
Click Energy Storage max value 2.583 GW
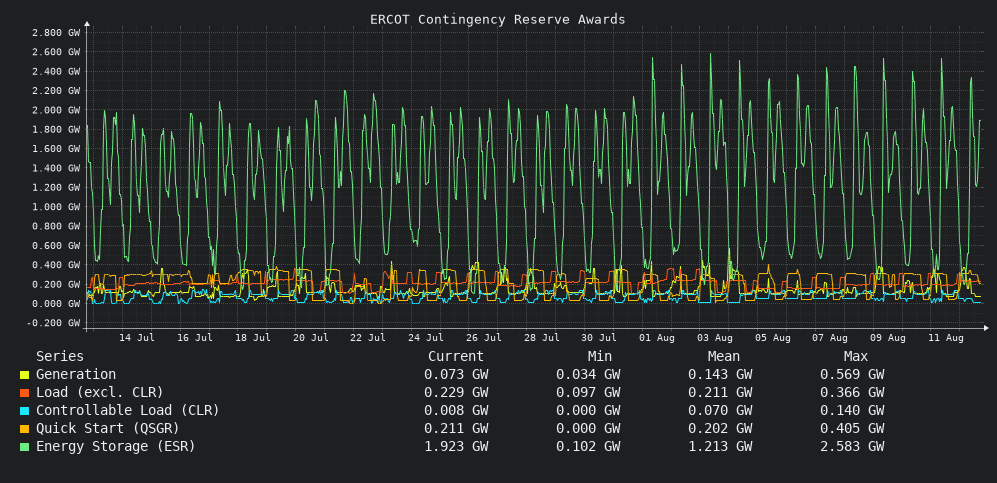(852, 447)
